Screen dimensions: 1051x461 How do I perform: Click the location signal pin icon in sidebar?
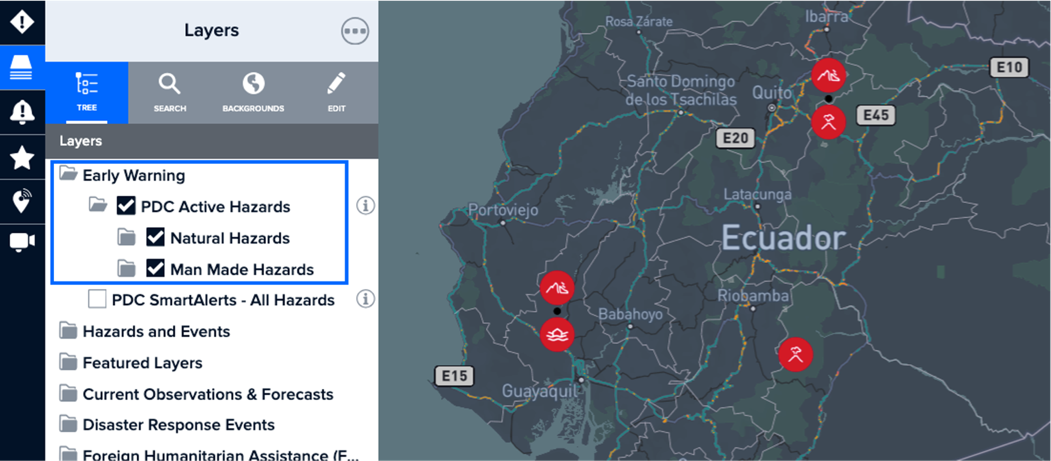pos(22,202)
